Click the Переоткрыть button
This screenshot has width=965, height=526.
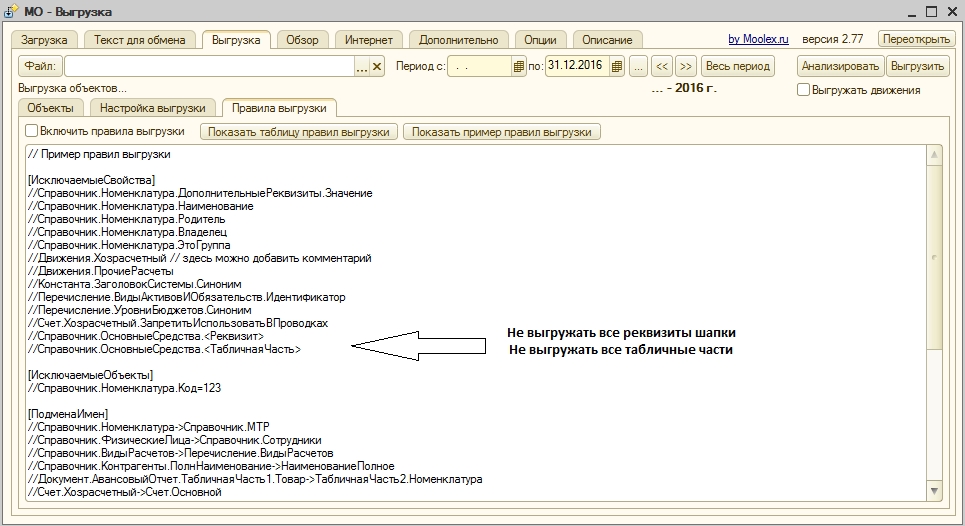pos(916,39)
